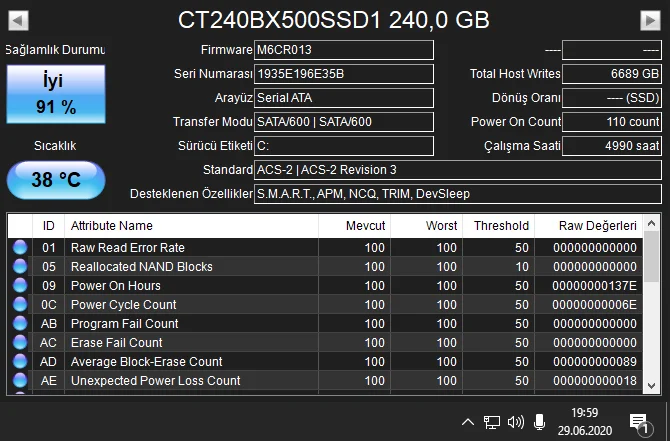This screenshot has width=670, height=441.
Task: Sort by the ID column header
Action: (48, 226)
